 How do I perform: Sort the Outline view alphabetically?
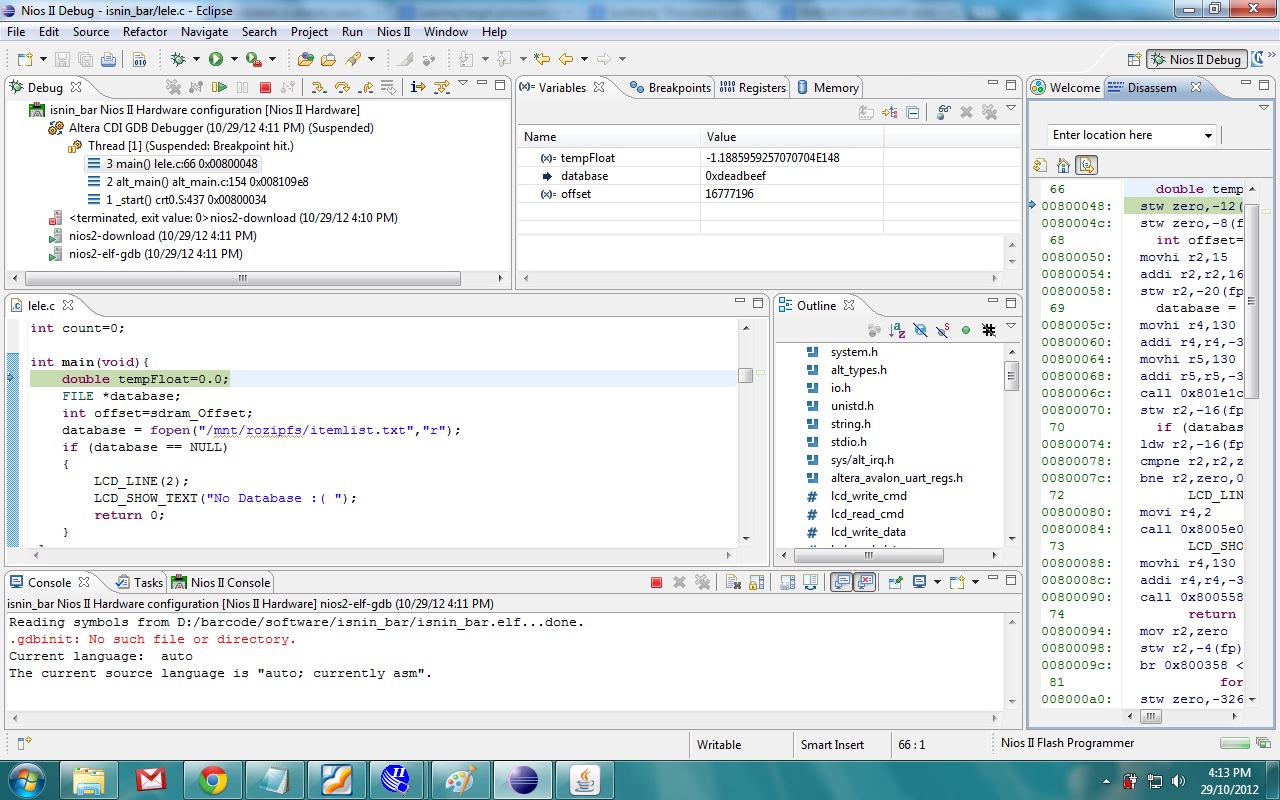[x=897, y=330]
